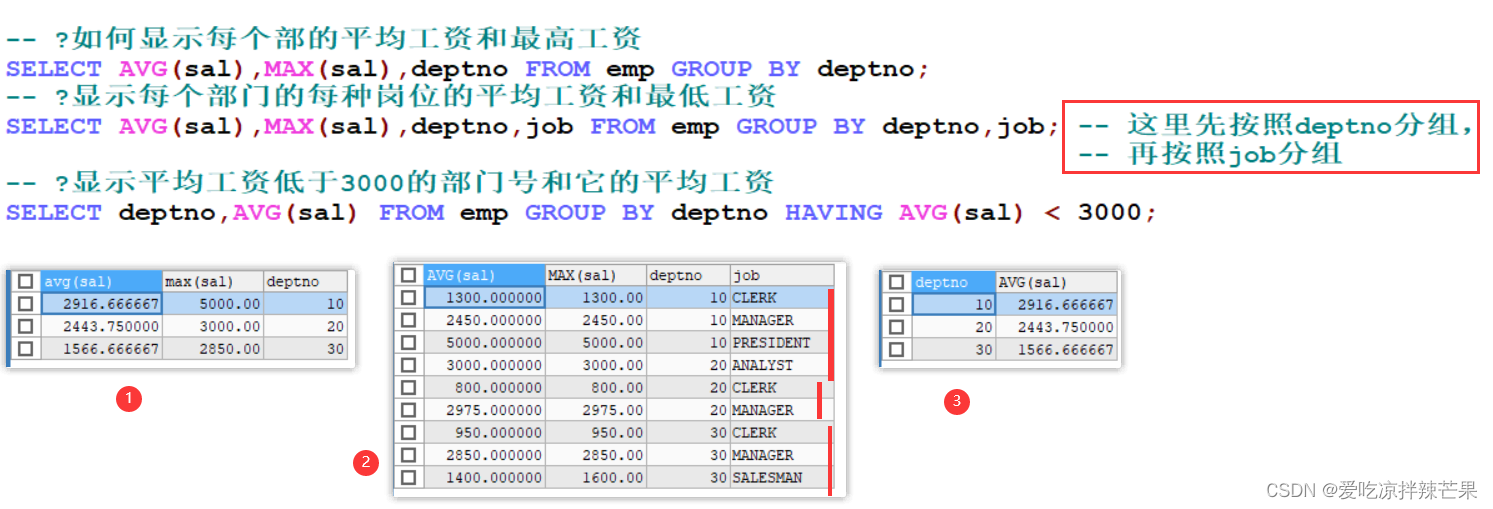Click AVG(sal) header in the job grid
1493x509 pixels.
click(x=484, y=275)
